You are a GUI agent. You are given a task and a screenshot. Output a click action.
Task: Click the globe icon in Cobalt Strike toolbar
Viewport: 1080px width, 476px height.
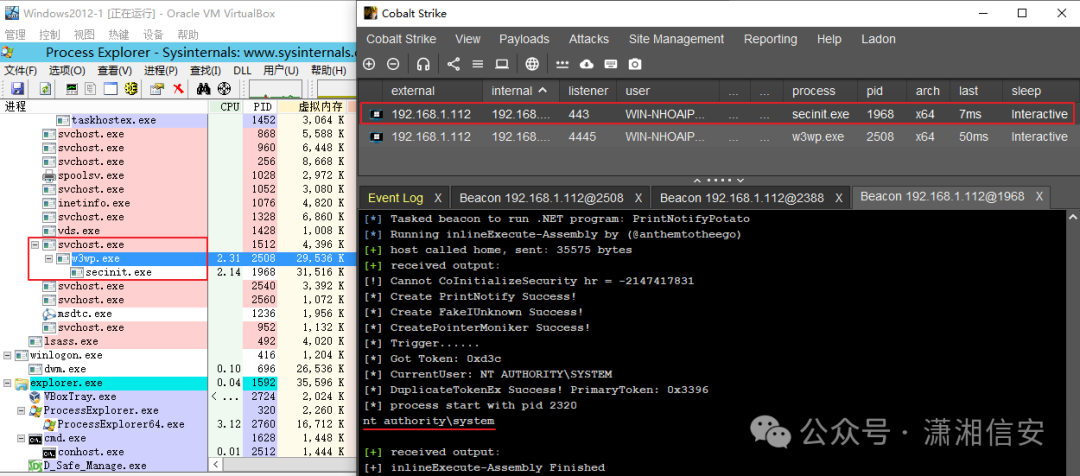coord(532,64)
